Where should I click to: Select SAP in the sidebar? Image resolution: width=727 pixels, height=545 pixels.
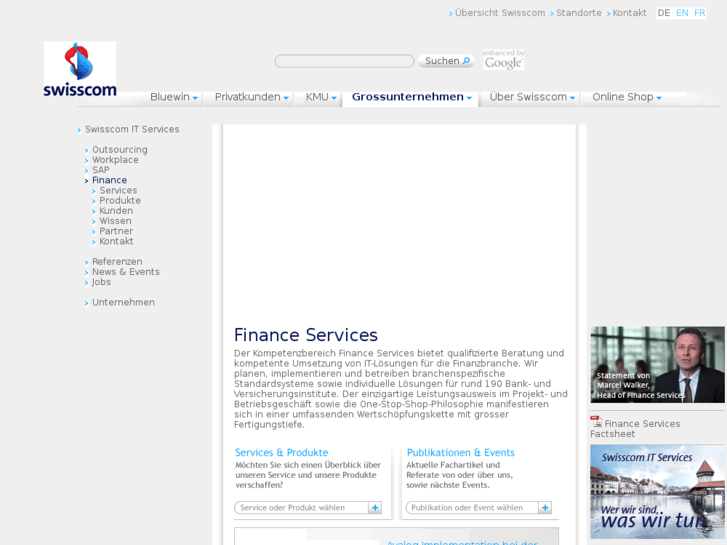101,170
